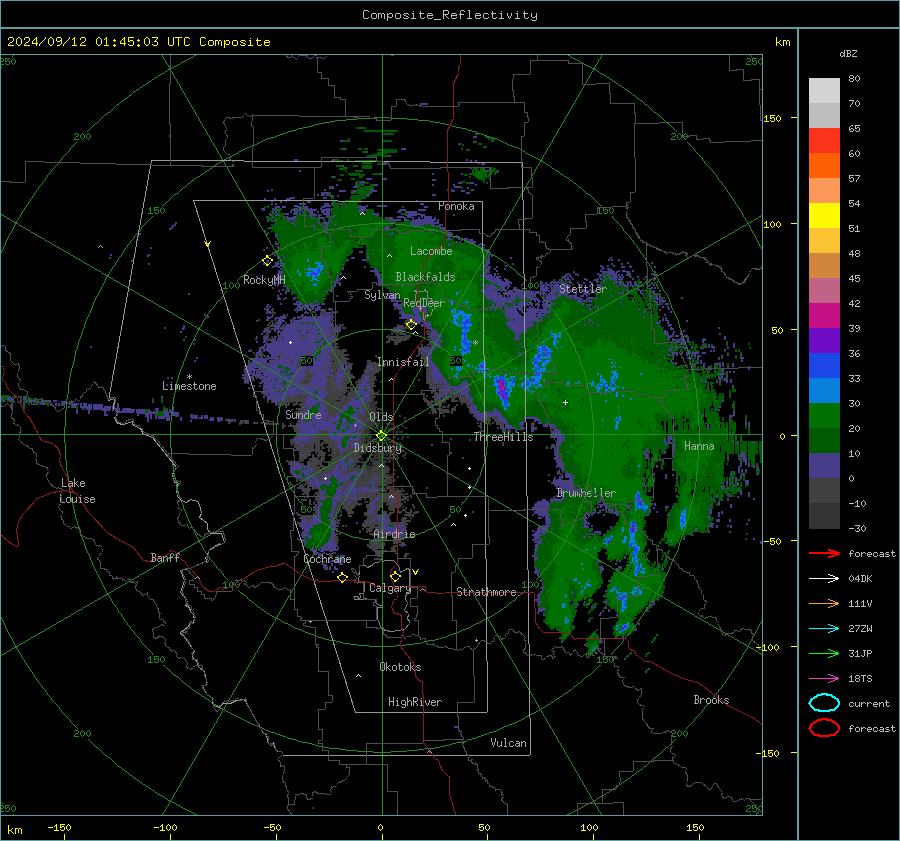Select the cyan 27ZW arrow icon
Screen dimensions: 900x841
tap(824, 629)
